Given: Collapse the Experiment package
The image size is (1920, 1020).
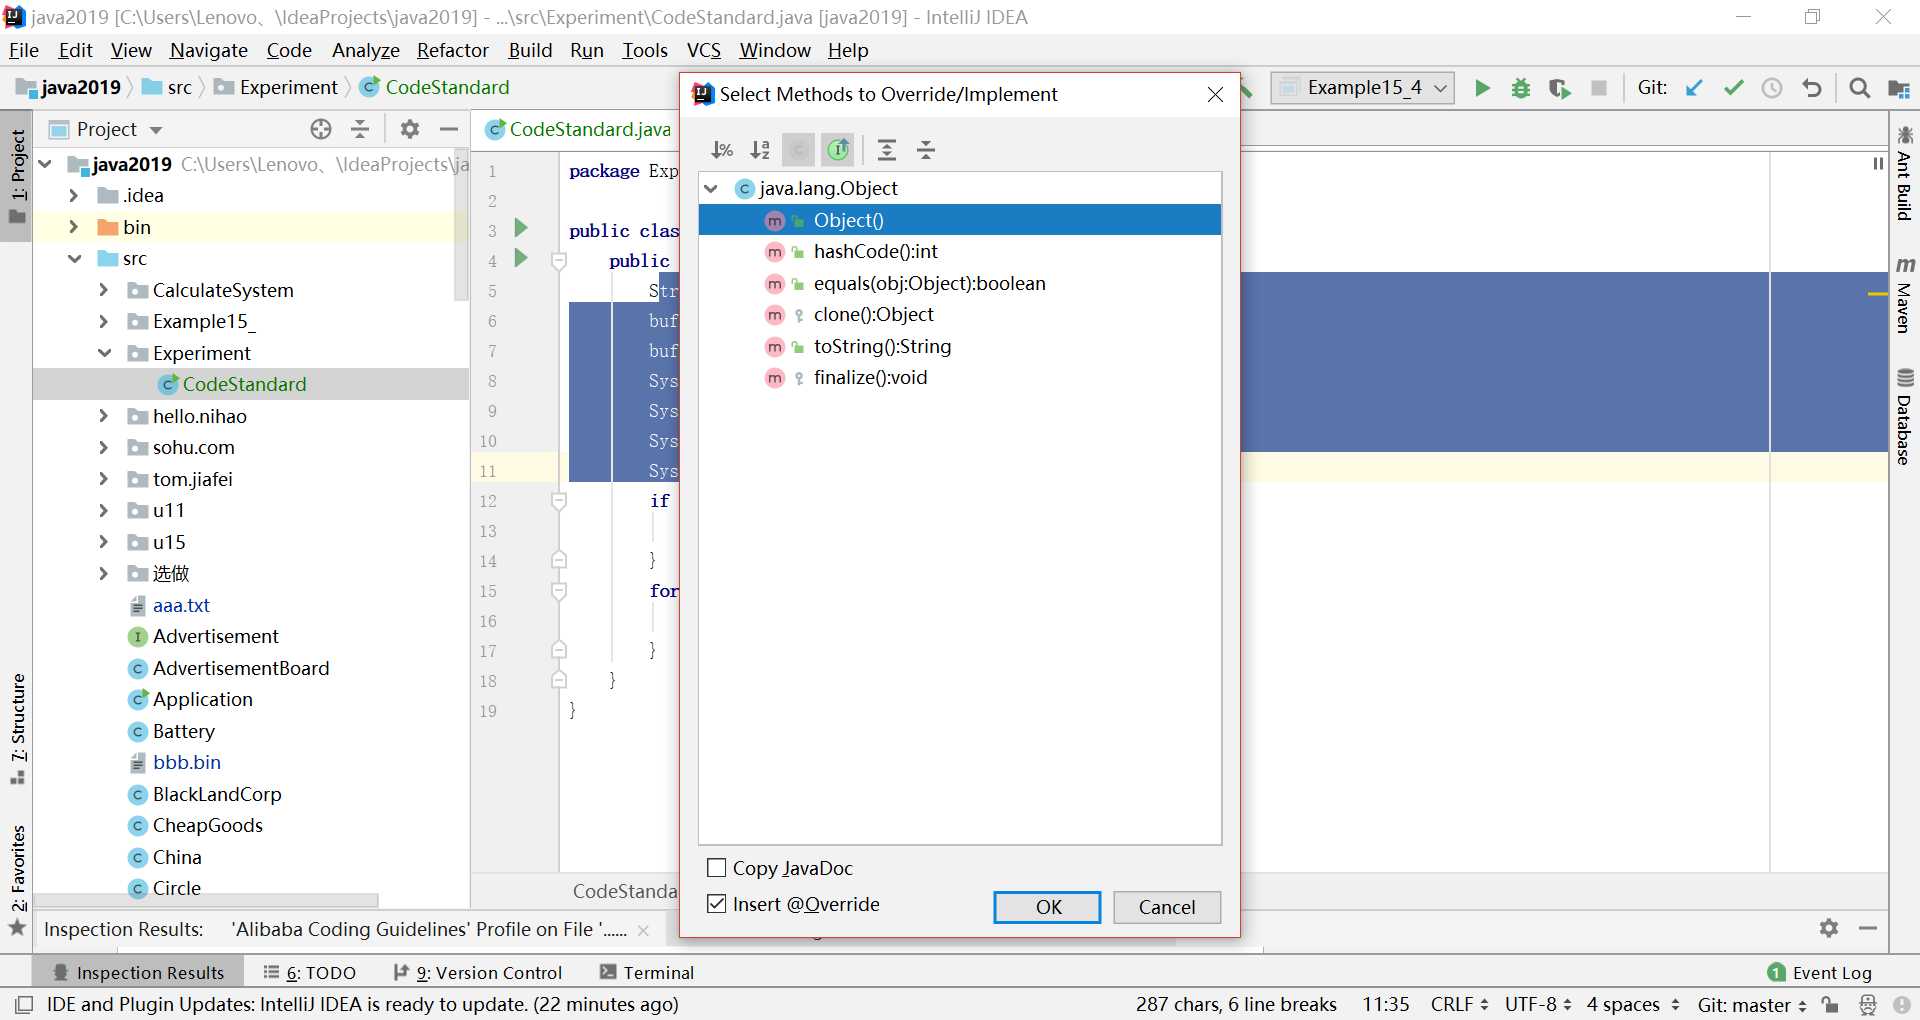Looking at the screenshot, I should click(104, 353).
